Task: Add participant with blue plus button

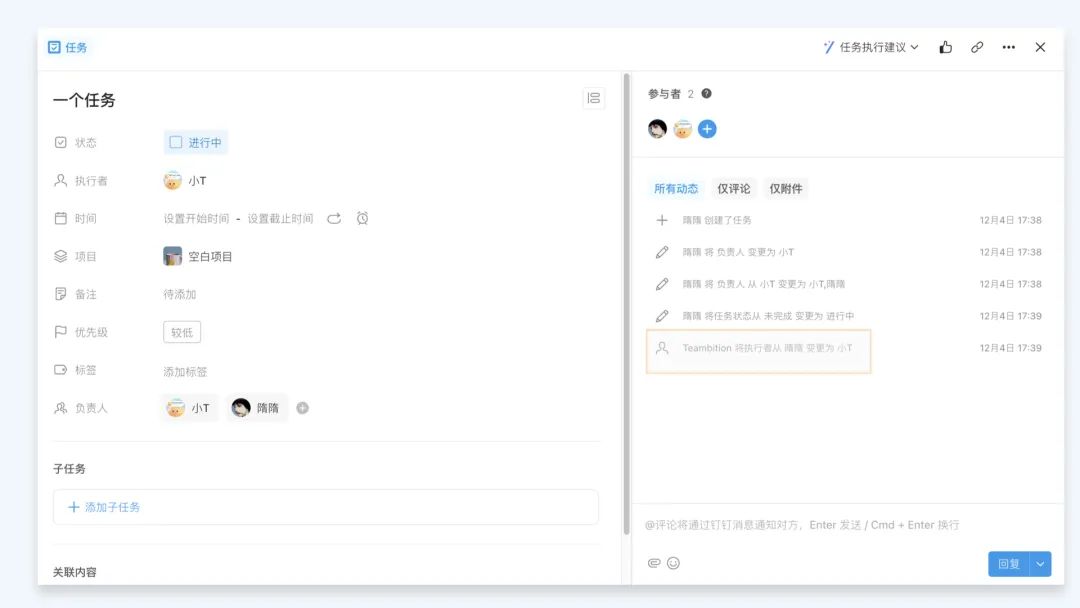Action: pos(707,129)
